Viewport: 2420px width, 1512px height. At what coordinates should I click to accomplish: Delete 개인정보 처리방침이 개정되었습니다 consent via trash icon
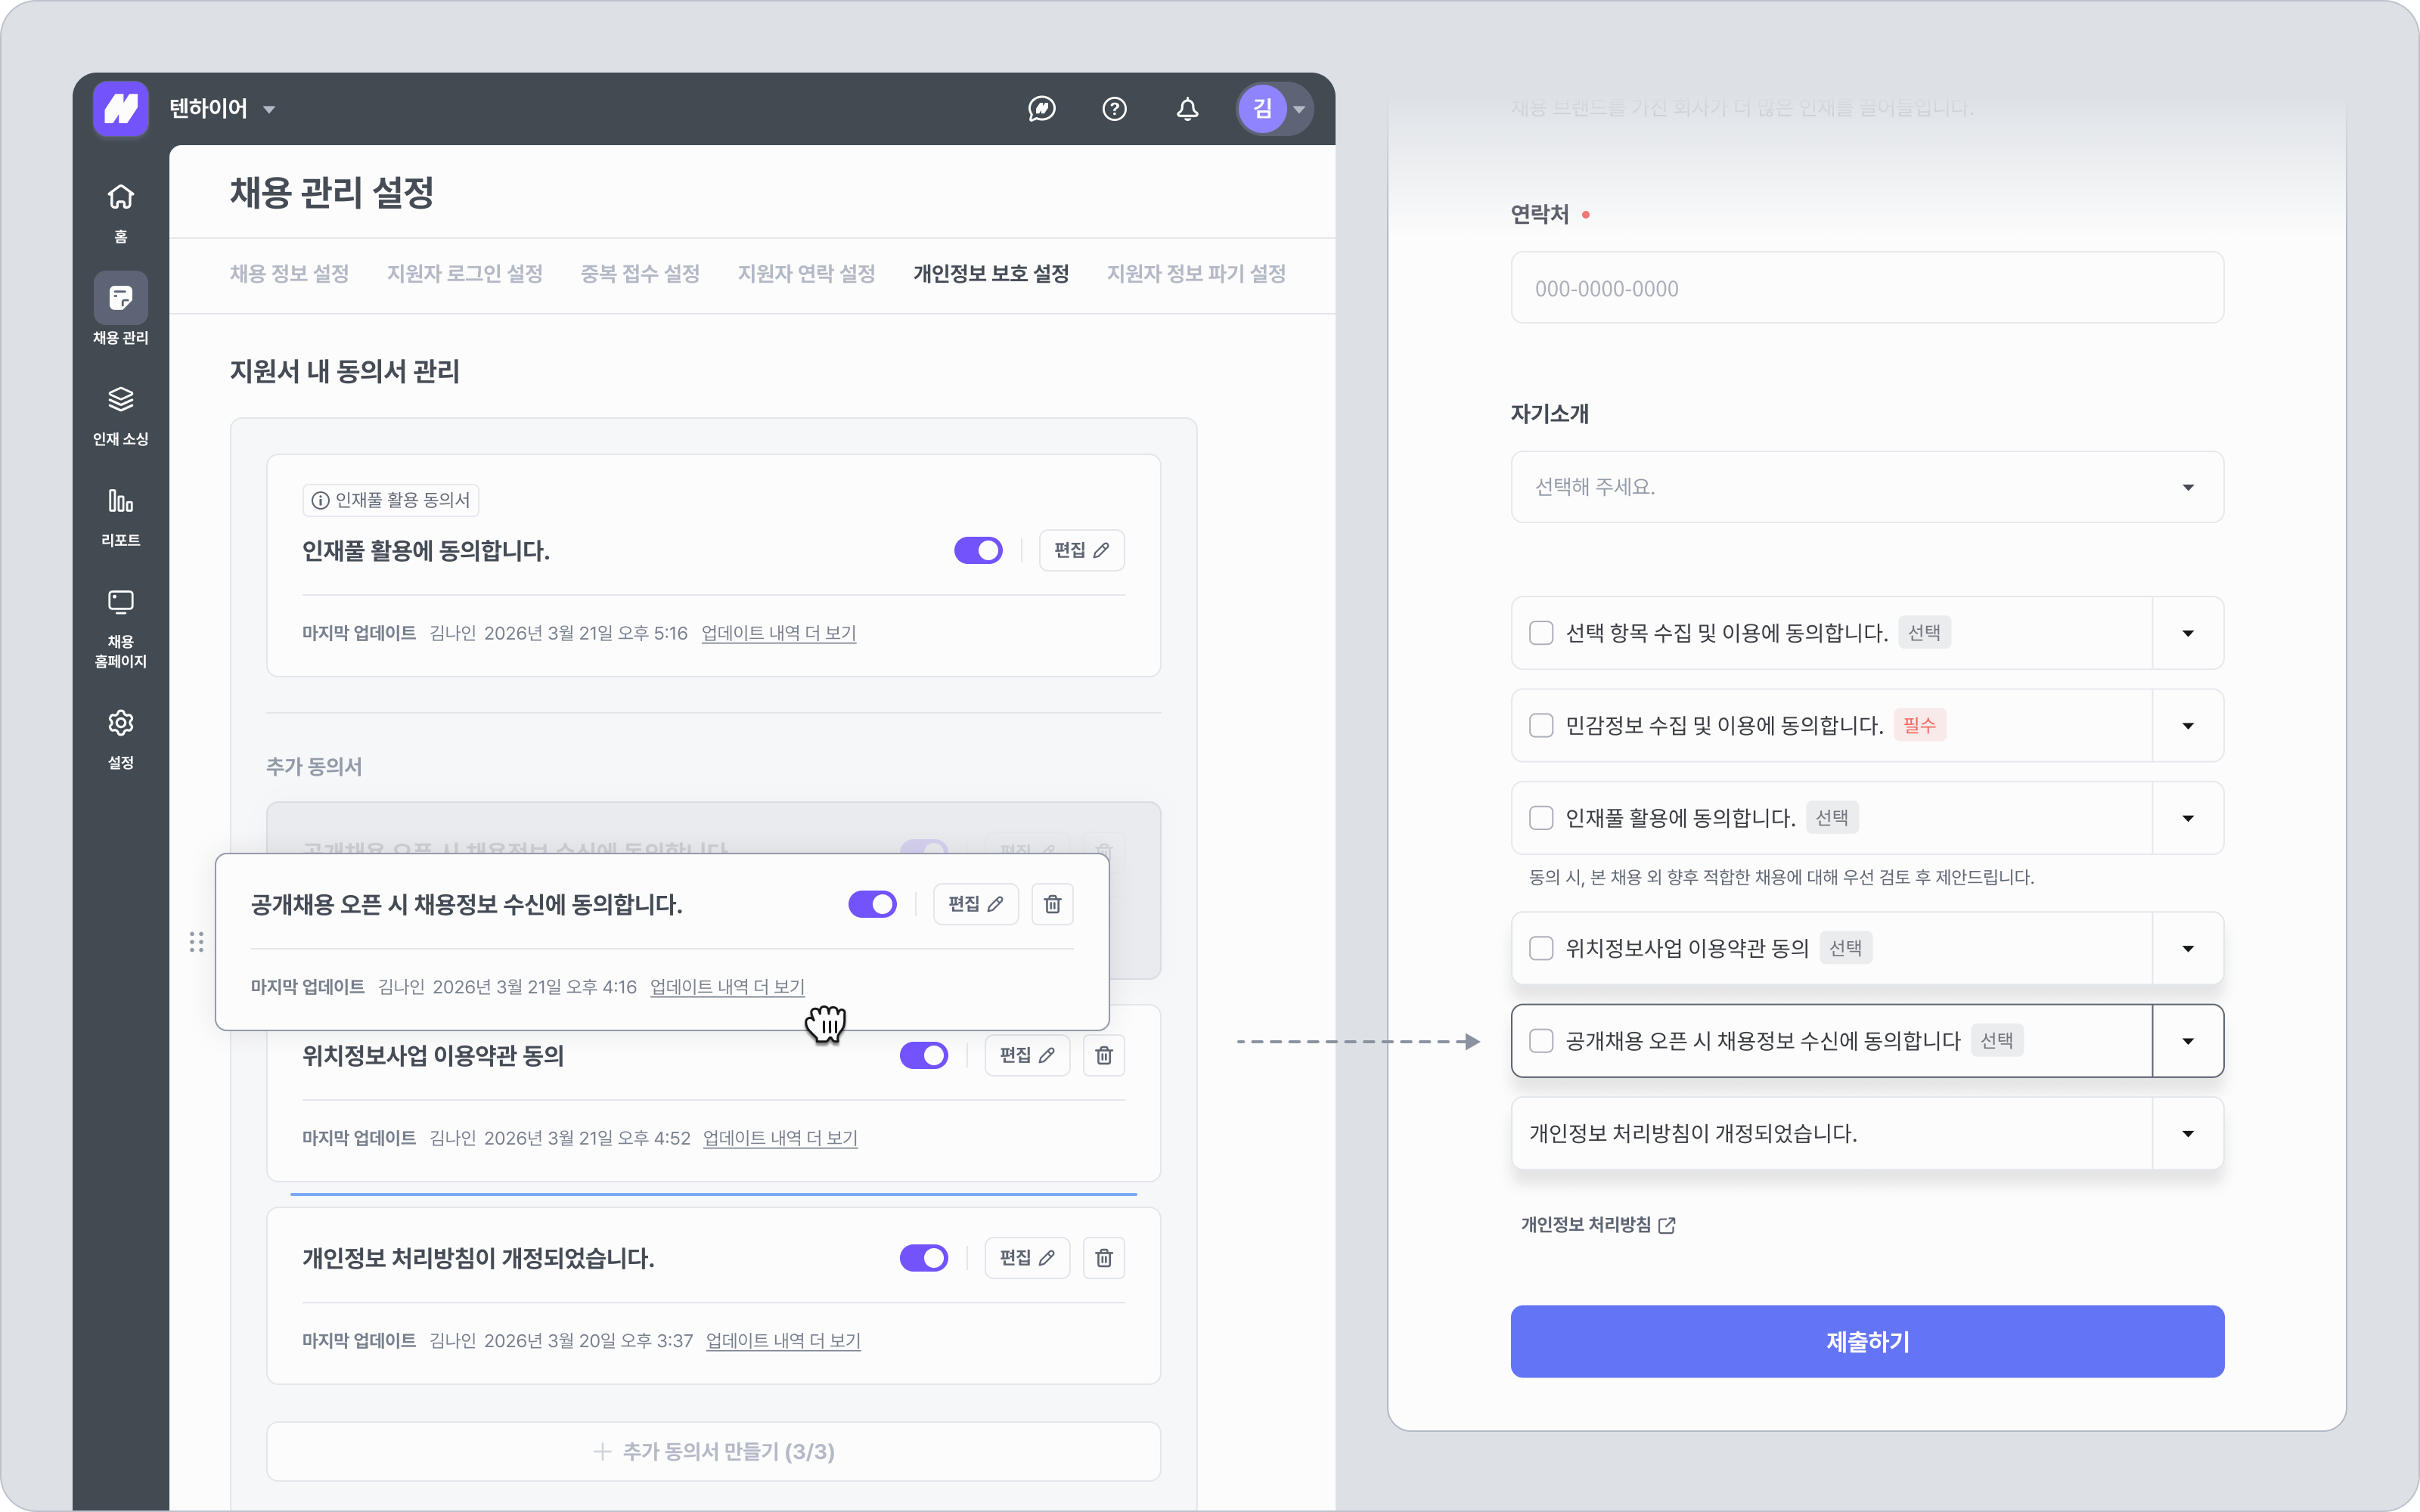point(1103,1258)
